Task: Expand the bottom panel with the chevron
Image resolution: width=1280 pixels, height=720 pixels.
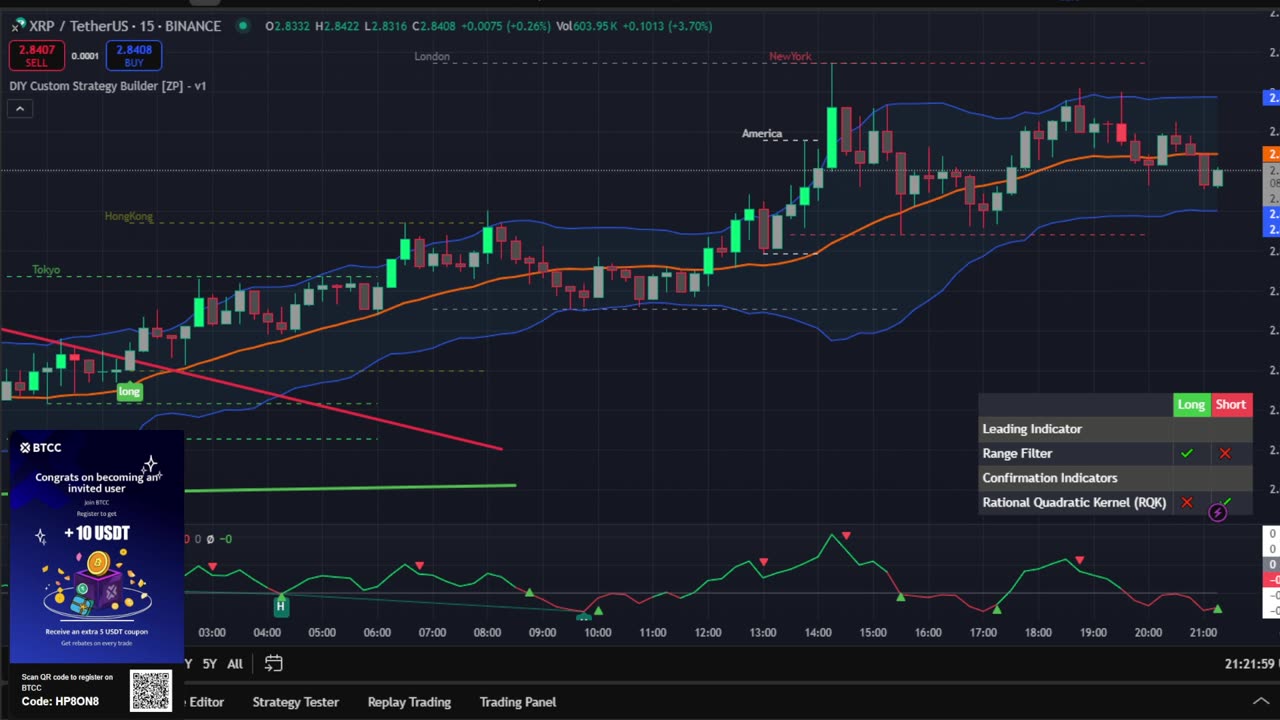Action: [1260, 701]
